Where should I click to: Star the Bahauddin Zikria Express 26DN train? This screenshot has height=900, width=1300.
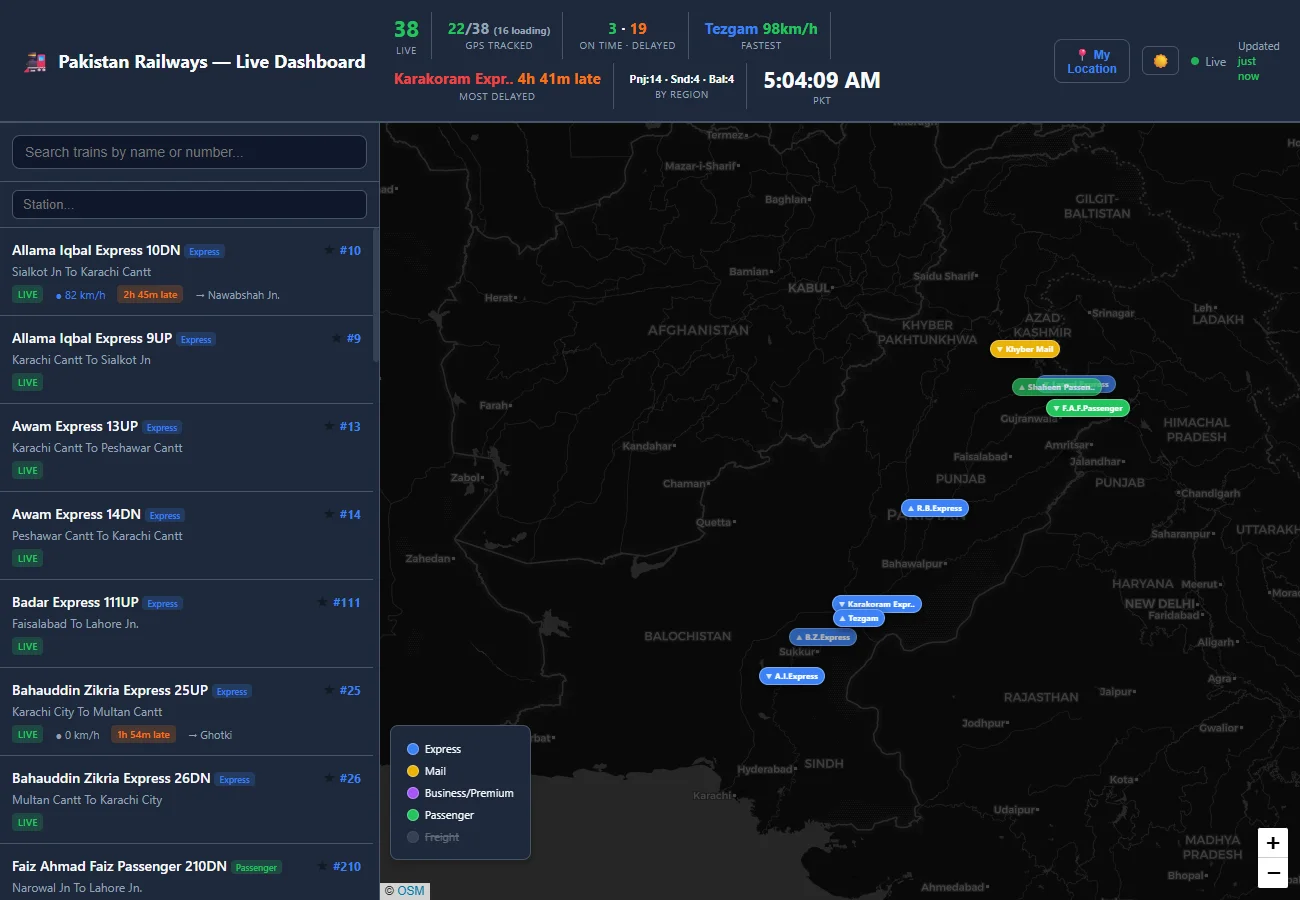pos(329,778)
